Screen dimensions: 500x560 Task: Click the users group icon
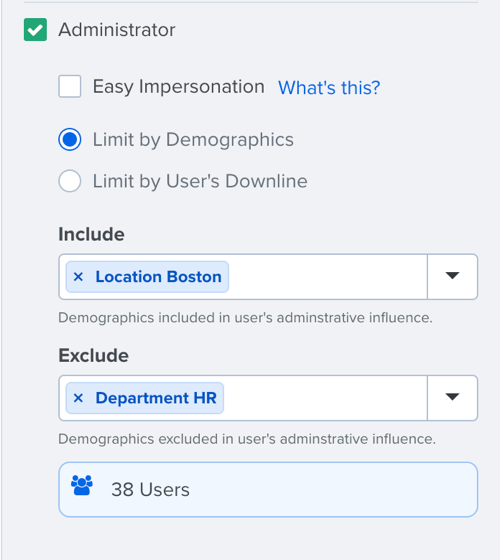tap(82, 485)
